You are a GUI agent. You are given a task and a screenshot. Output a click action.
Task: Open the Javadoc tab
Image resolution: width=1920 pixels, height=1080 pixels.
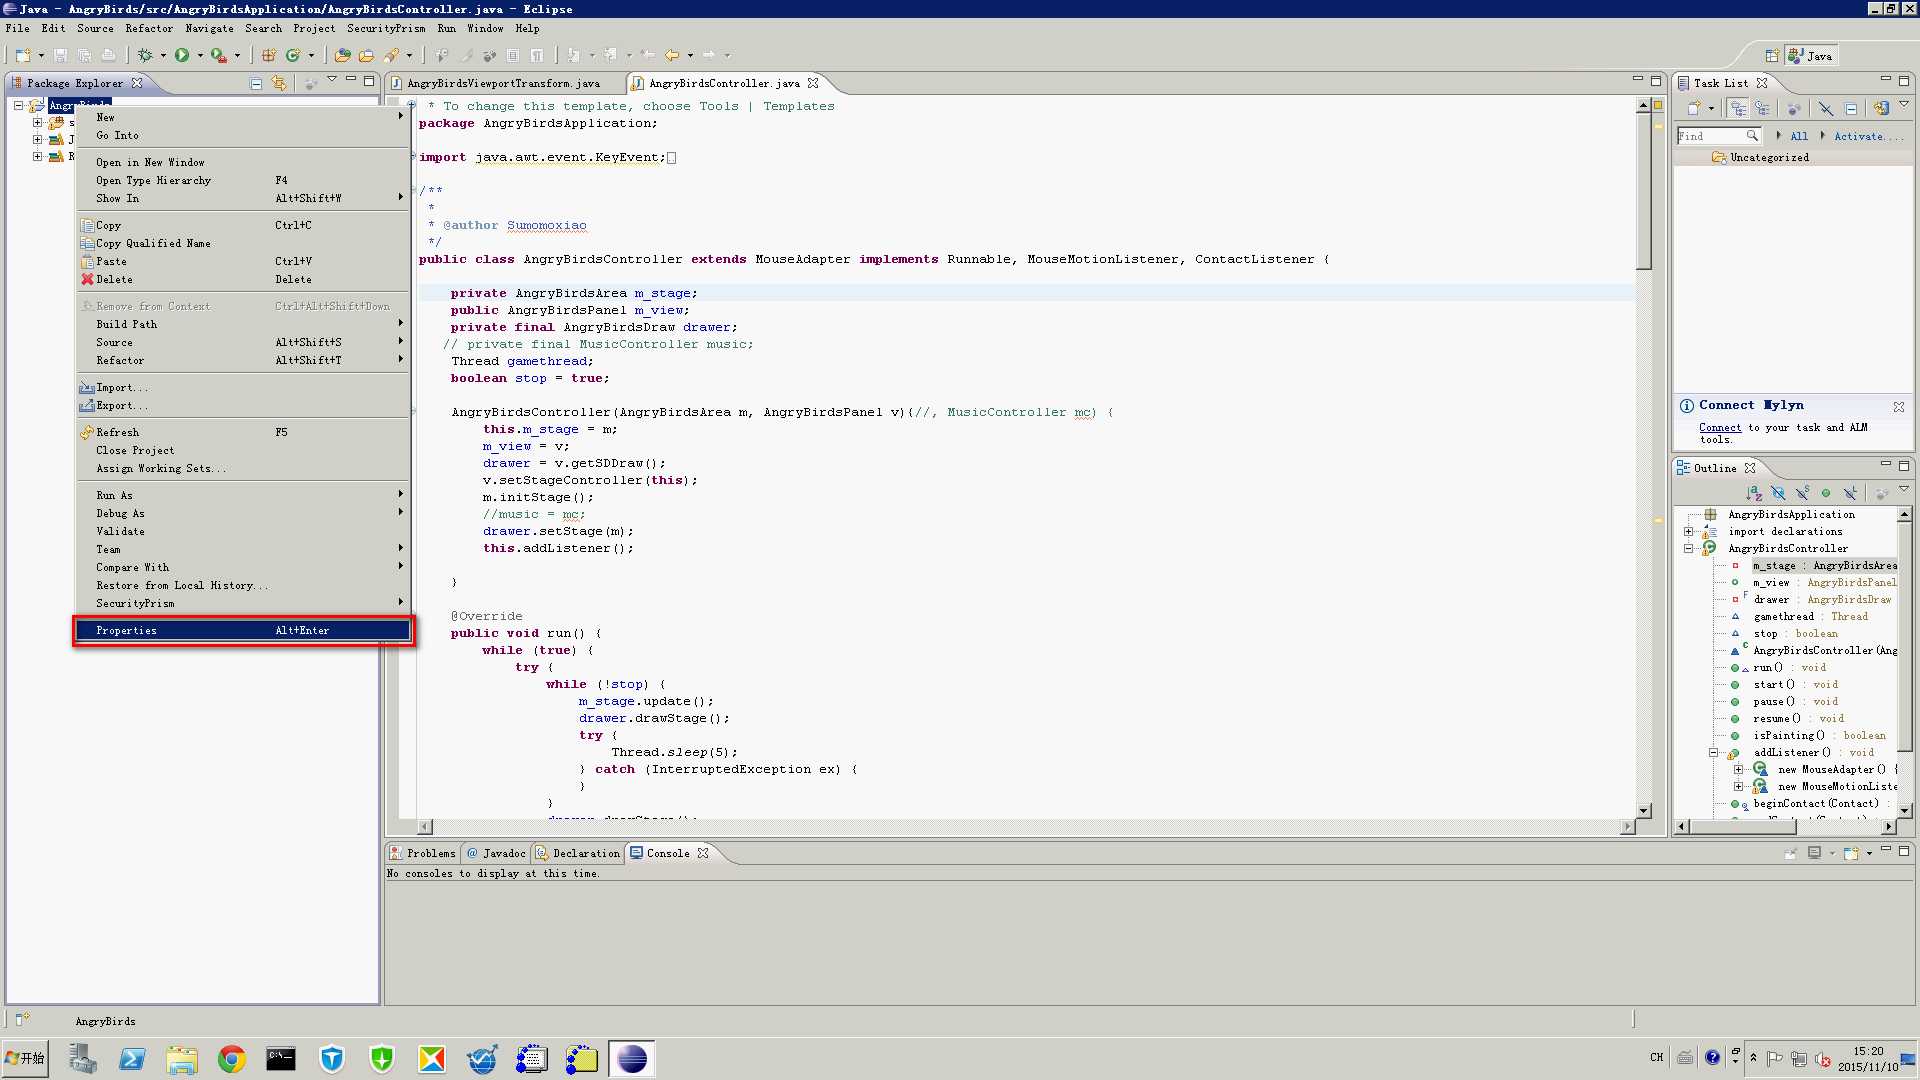click(496, 853)
